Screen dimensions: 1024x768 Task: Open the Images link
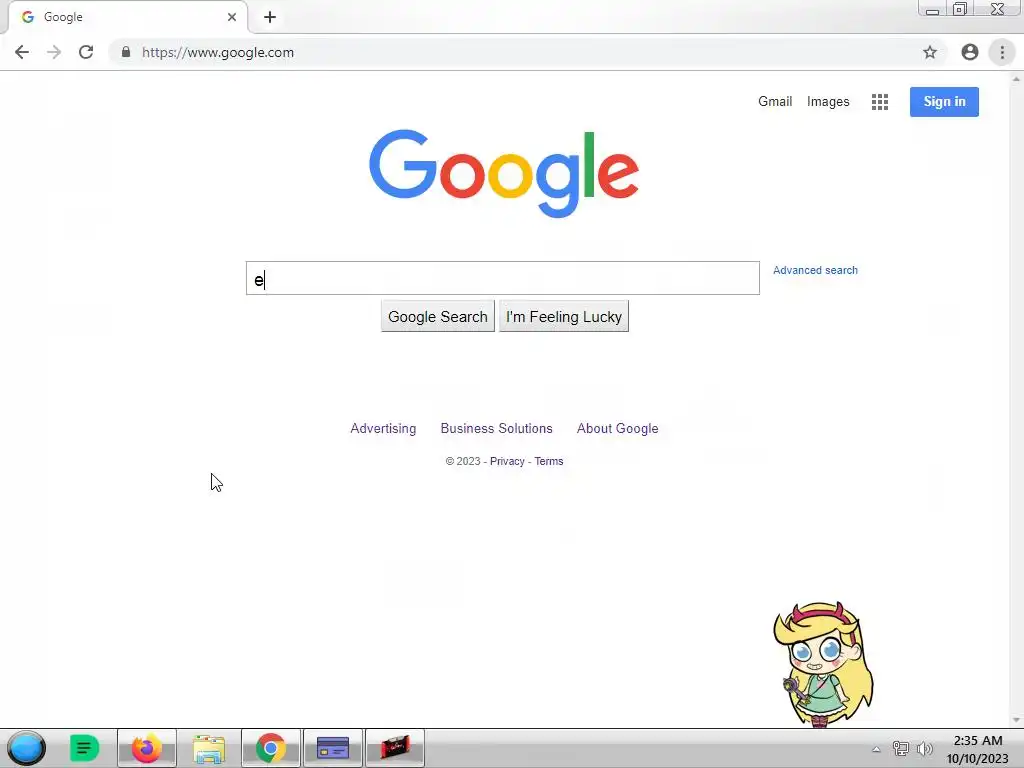828,102
